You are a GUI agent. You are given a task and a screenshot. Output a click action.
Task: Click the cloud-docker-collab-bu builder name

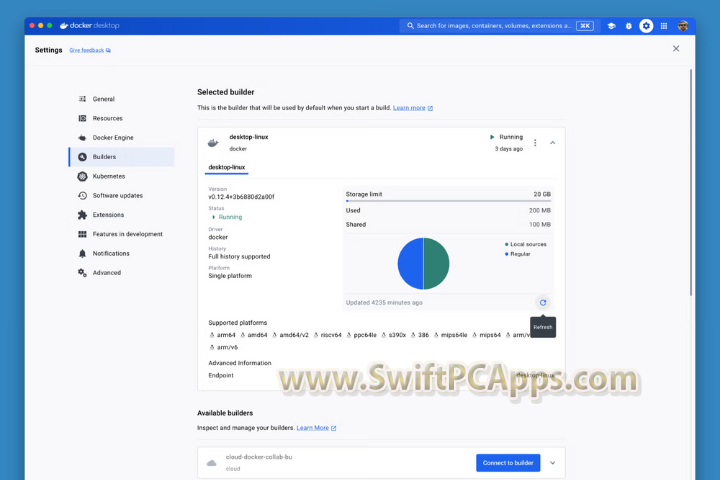pyautogui.click(x=259, y=457)
